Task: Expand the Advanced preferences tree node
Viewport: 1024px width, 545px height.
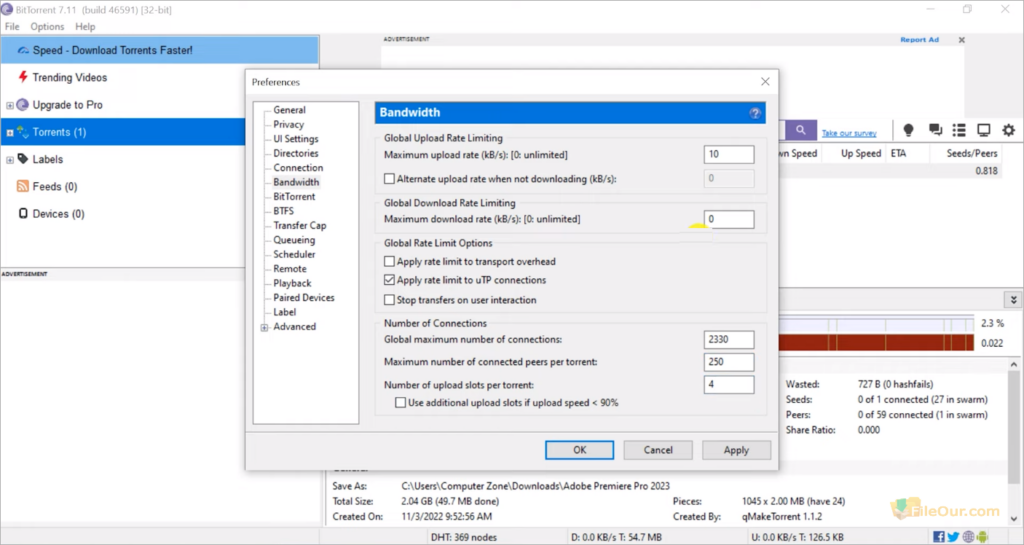Action: [264, 327]
